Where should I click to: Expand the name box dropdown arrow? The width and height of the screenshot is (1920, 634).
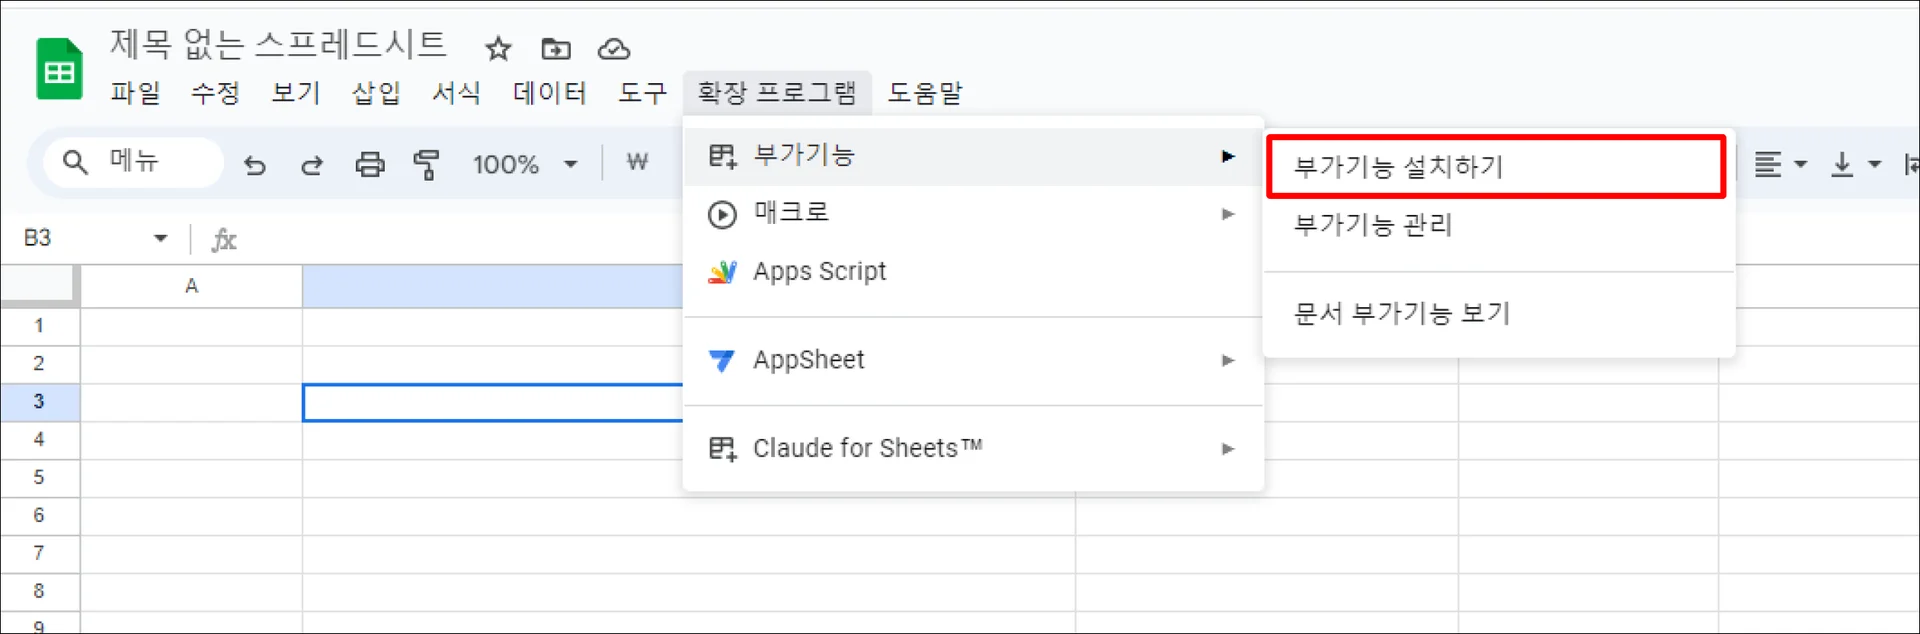click(x=160, y=238)
